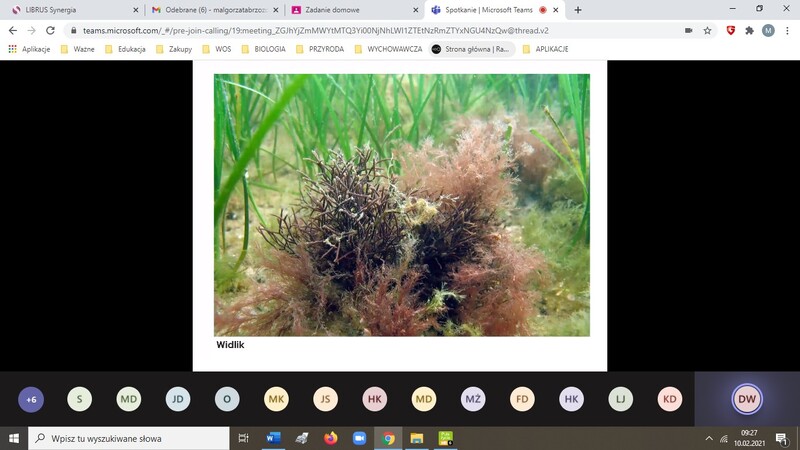The width and height of the screenshot is (800, 450).
Task: Open the Zoom app in the taskbar
Action: (x=360, y=438)
